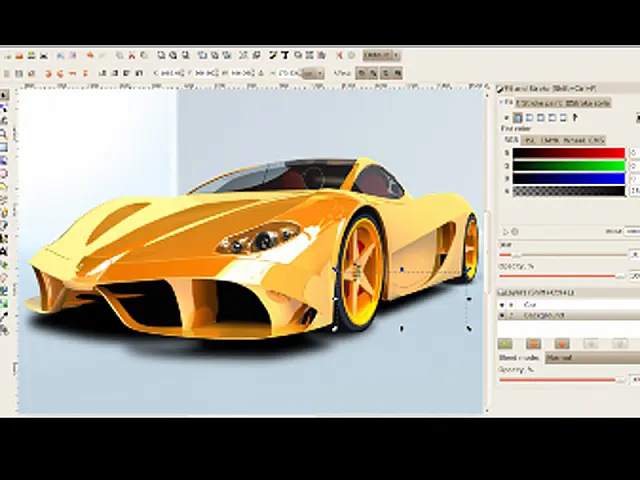Create a new document with the toolbar icon
This screenshot has width=640, height=480.
click(8, 56)
